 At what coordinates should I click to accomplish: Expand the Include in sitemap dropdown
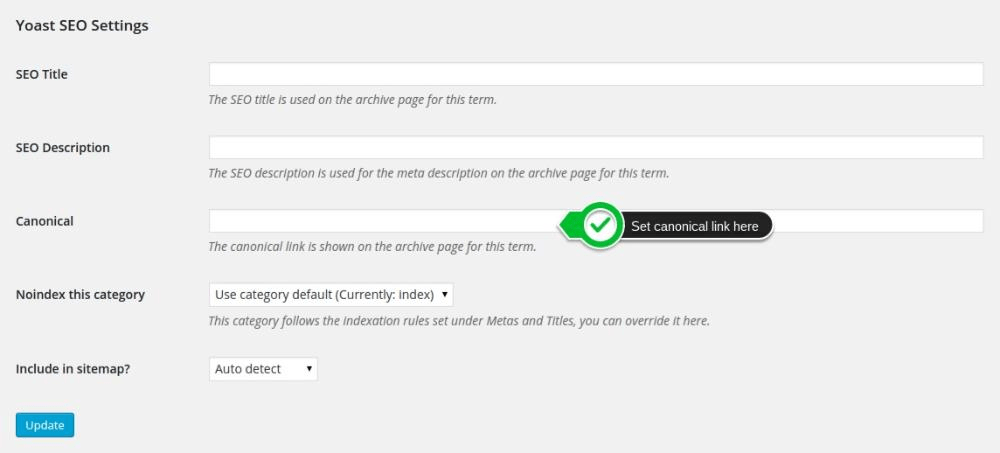263,369
